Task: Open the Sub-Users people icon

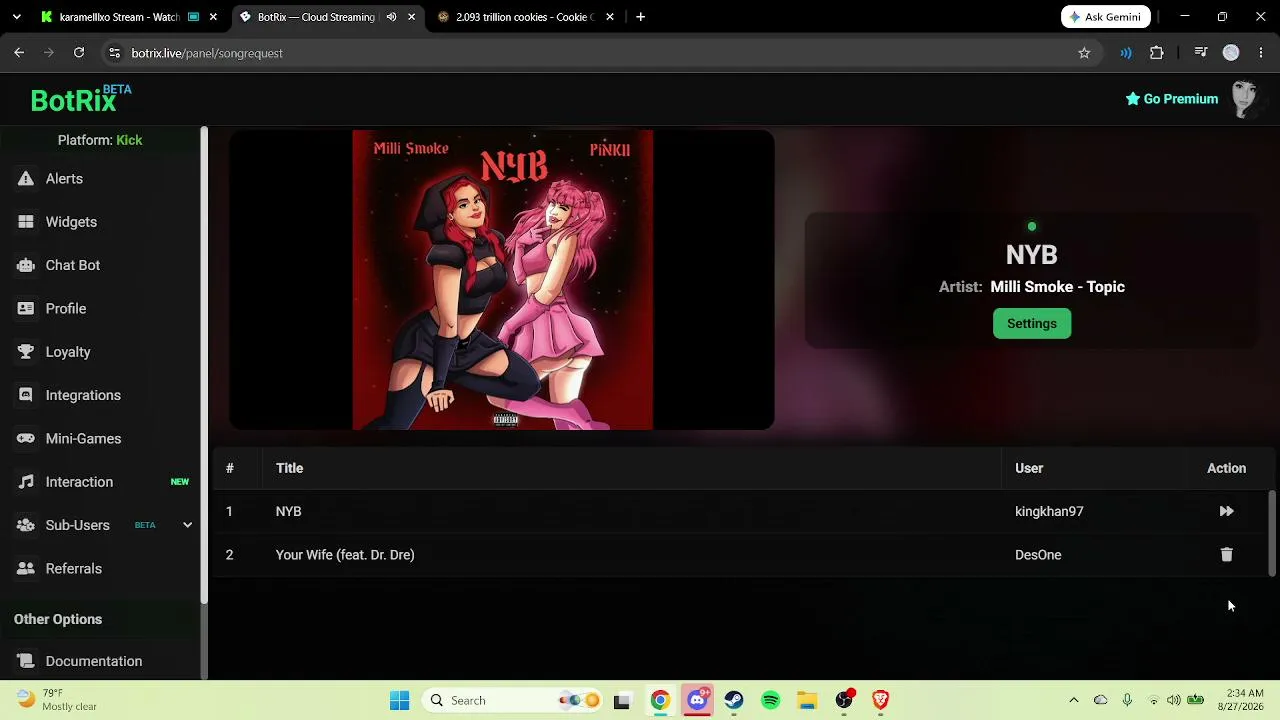Action: 26,525
